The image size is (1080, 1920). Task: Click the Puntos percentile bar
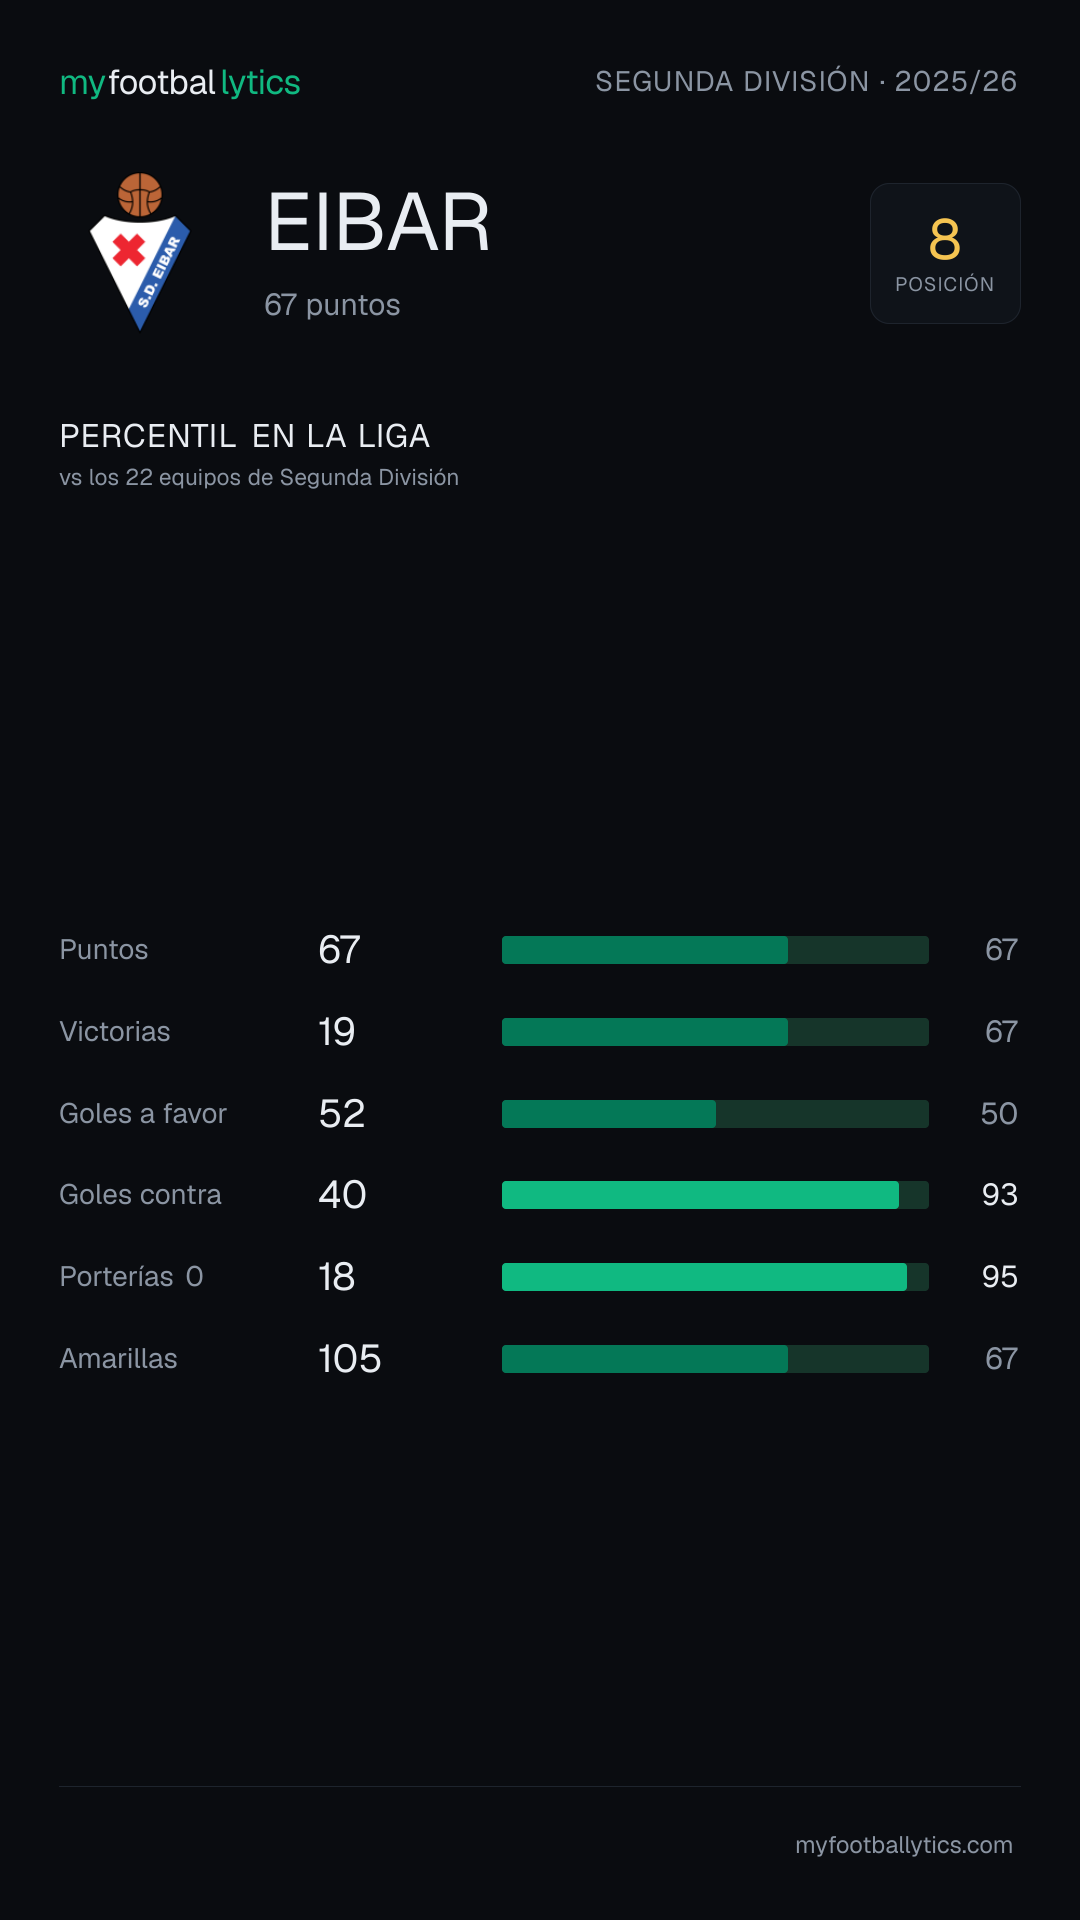715,950
